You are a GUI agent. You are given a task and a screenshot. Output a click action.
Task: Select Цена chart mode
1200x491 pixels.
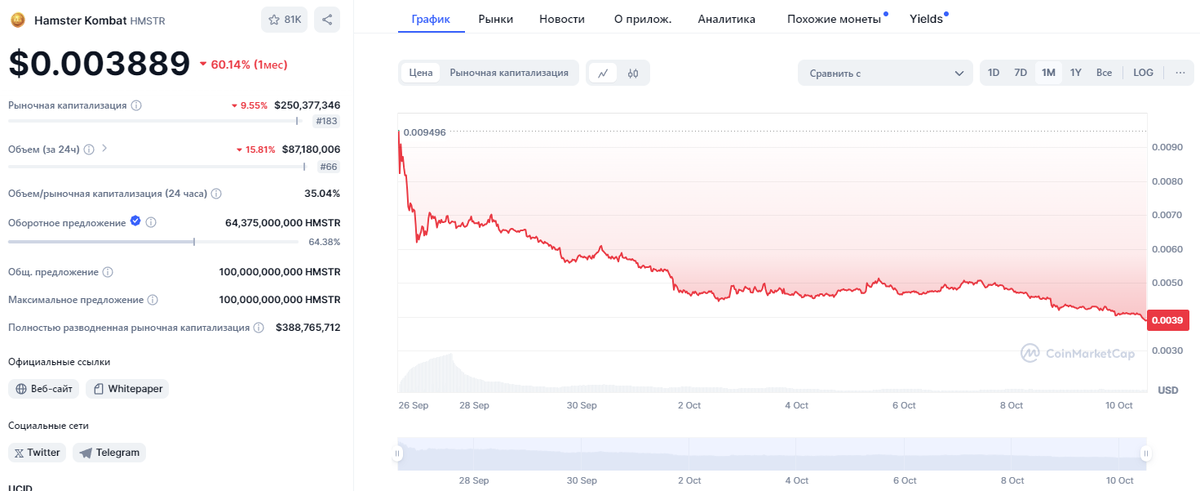coord(421,73)
